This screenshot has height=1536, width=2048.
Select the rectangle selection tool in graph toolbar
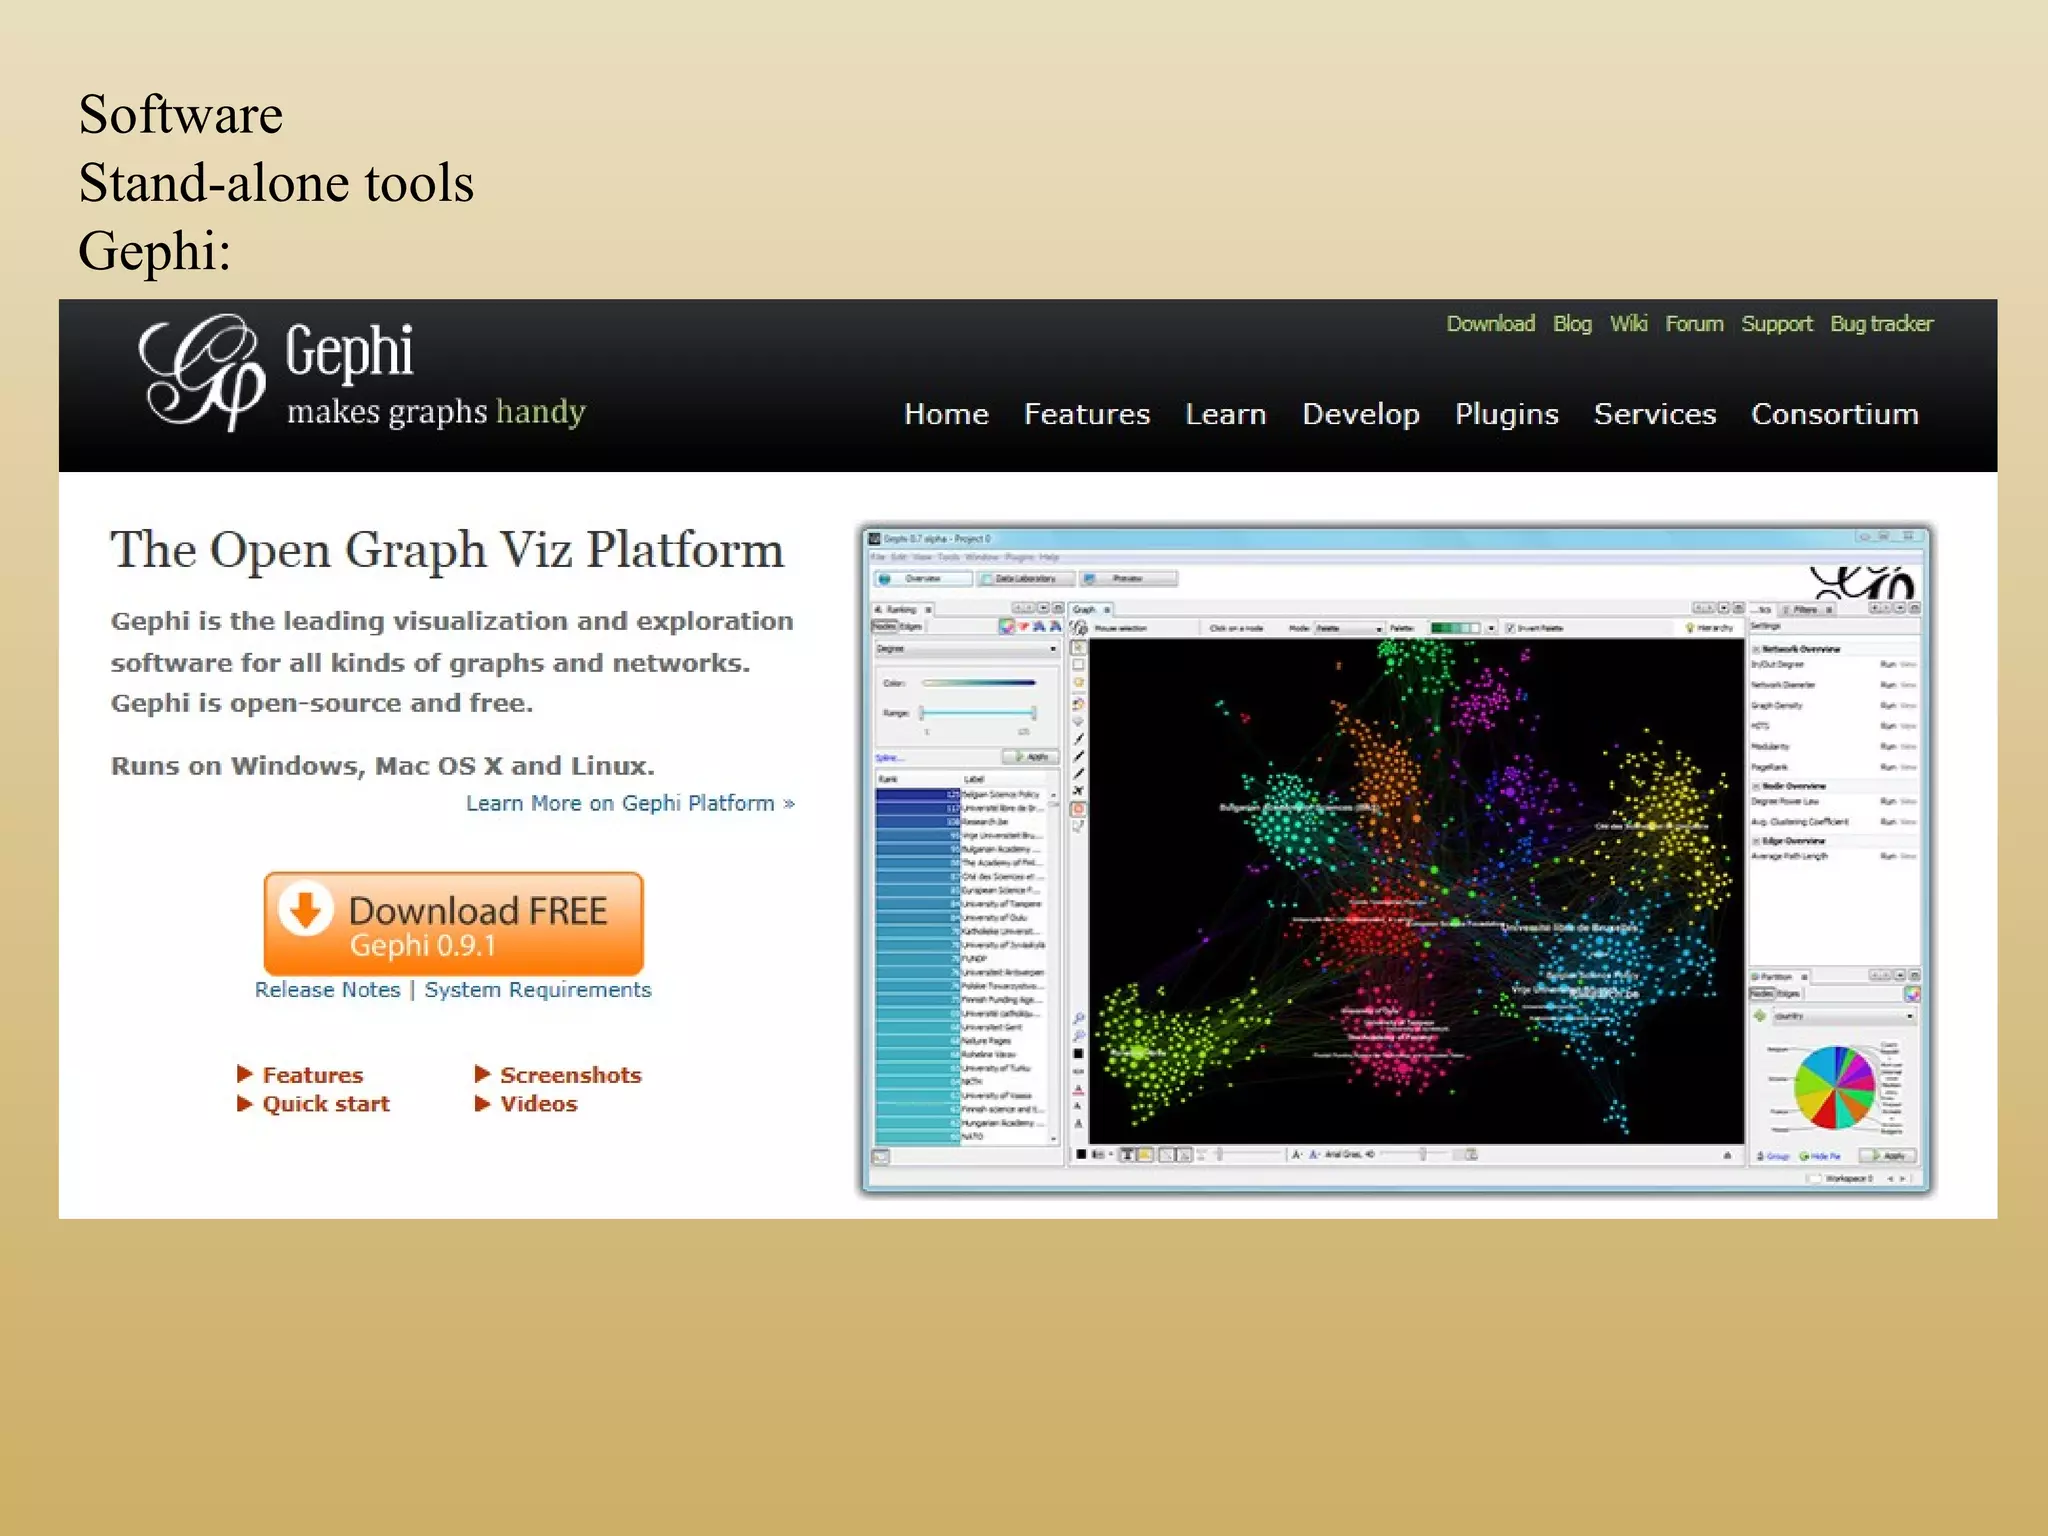click(1078, 665)
